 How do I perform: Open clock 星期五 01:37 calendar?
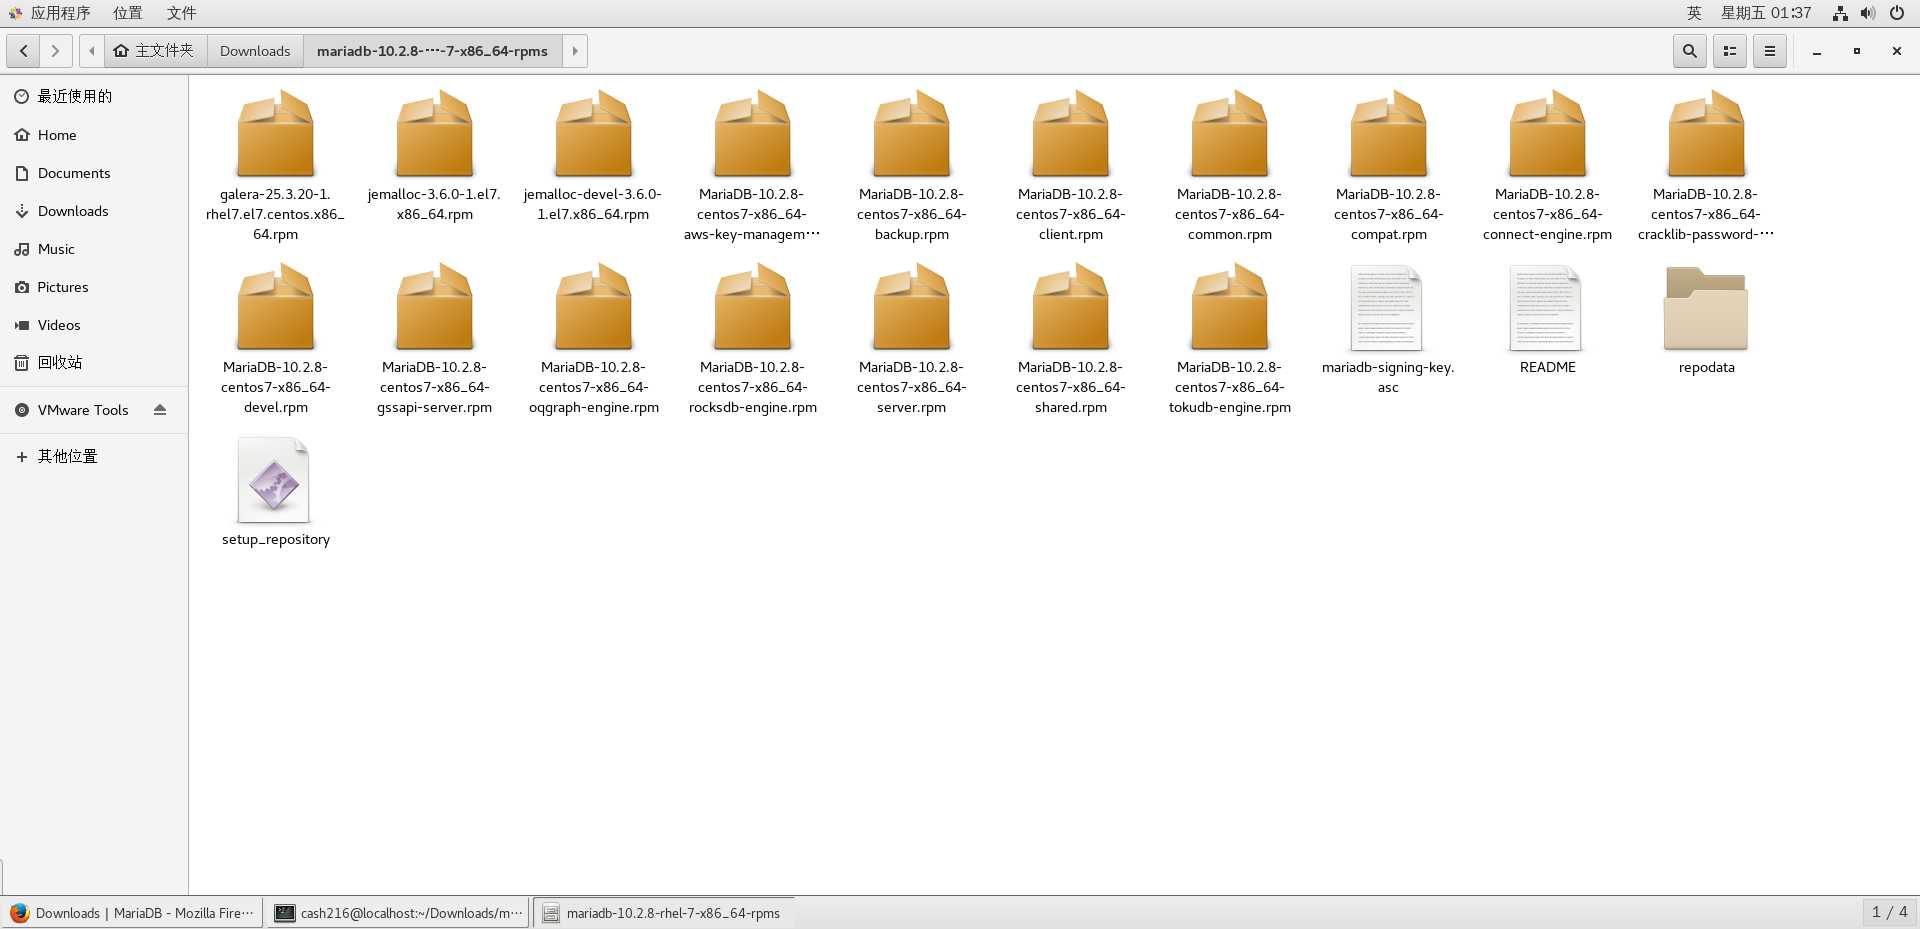click(1766, 13)
